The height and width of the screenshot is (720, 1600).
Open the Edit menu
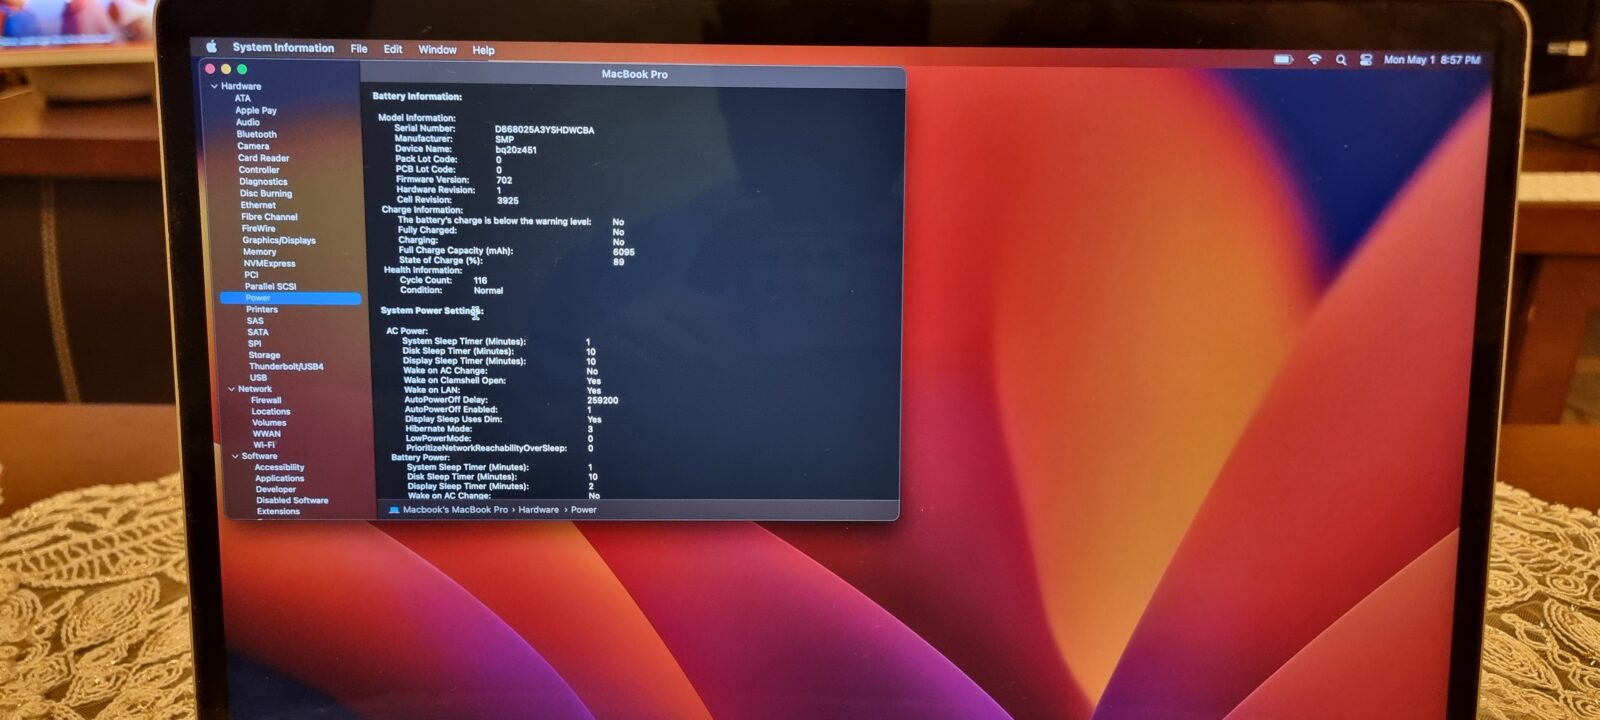point(393,49)
